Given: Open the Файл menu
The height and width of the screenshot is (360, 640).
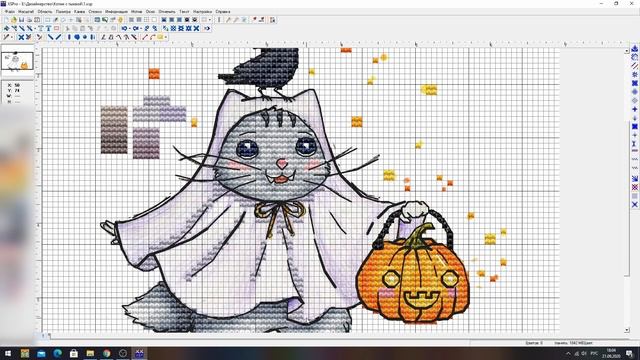Looking at the screenshot, I should 9,12.
